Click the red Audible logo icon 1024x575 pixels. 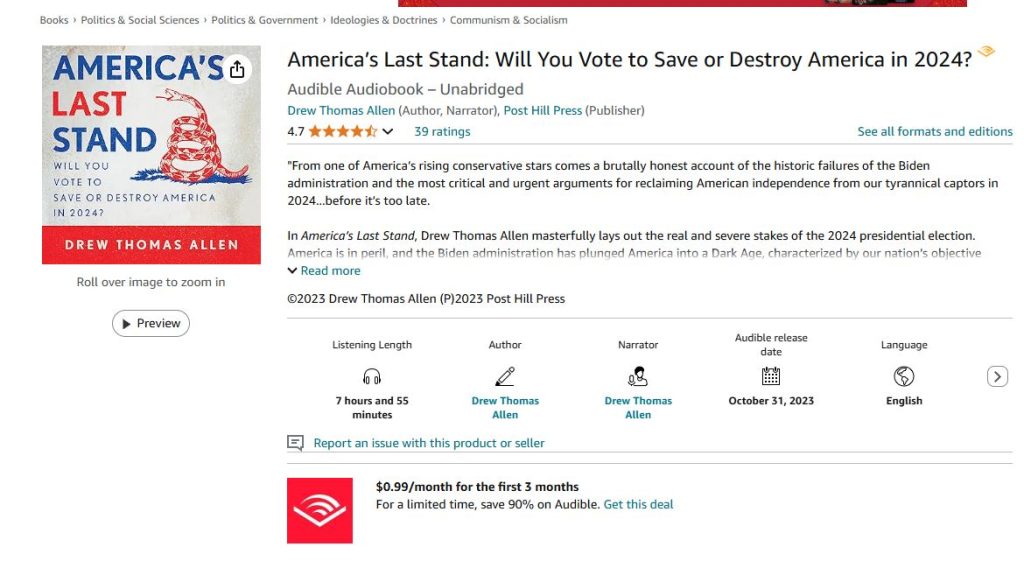pos(320,511)
